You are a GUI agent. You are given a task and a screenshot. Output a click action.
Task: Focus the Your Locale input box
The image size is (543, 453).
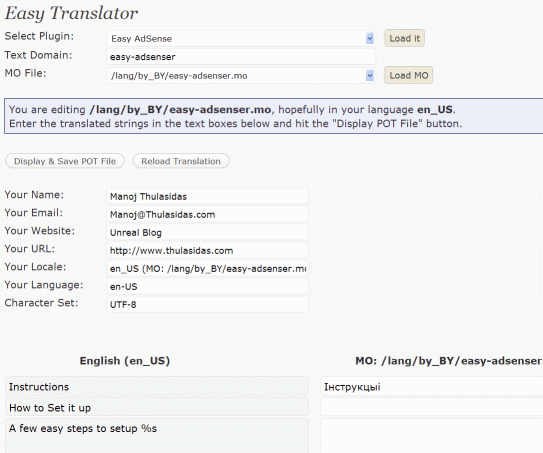[x=207, y=268]
